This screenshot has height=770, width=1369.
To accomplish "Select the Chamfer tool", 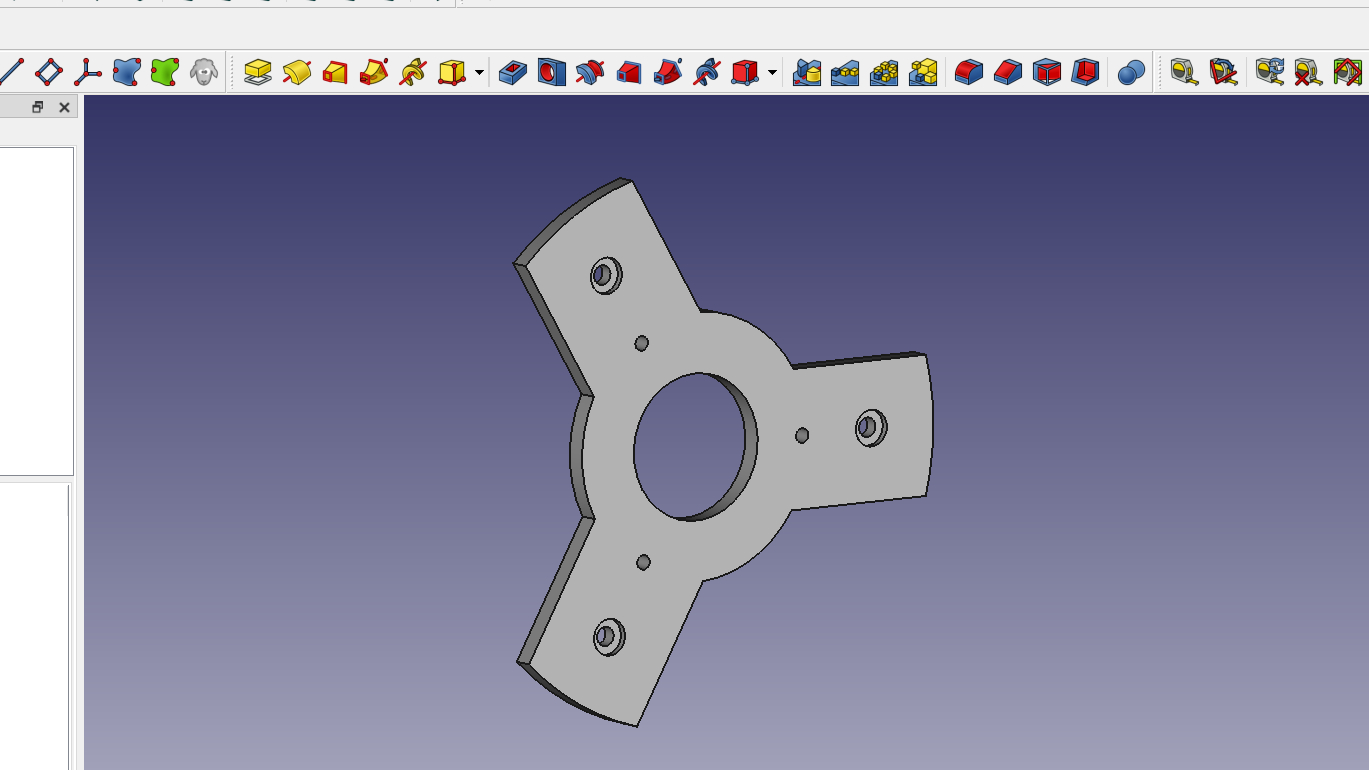I will pyautogui.click(x=1008, y=72).
